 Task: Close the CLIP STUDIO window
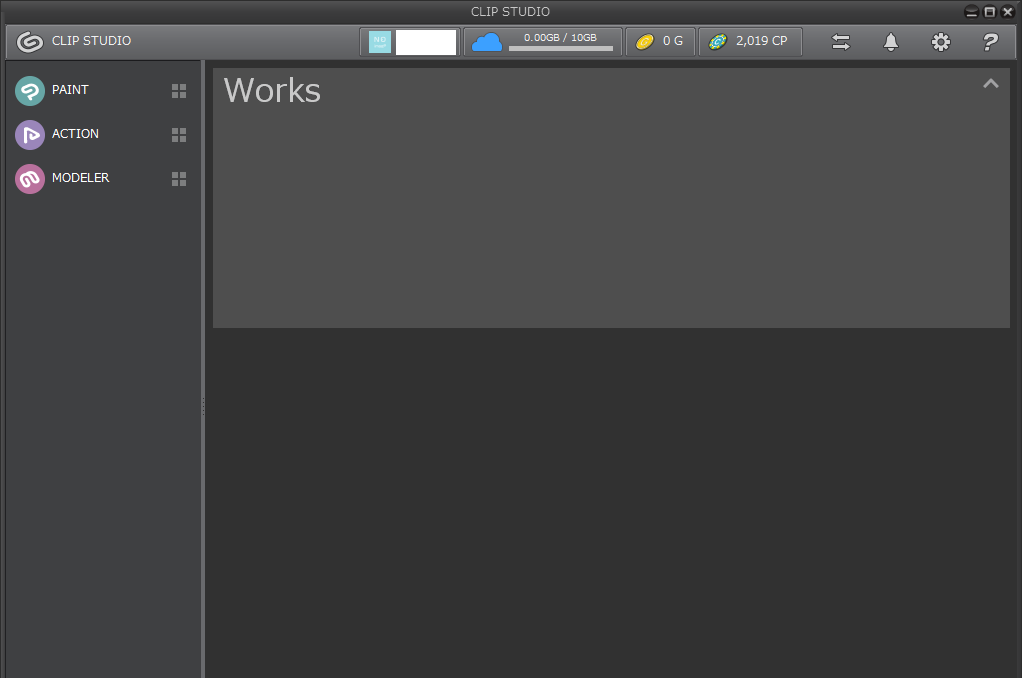coord(1008,12)
